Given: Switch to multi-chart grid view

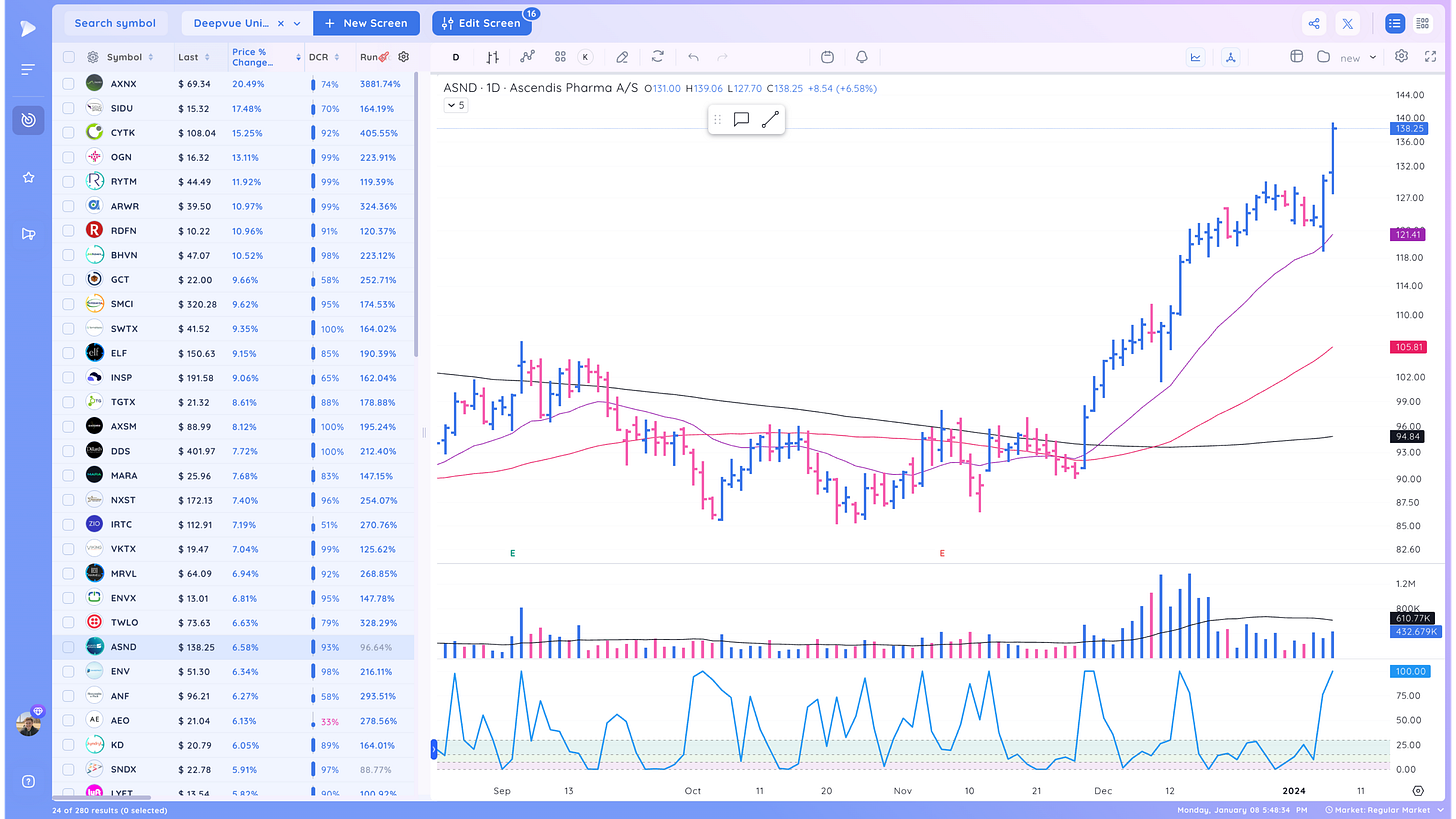Looking at the screenshot, I should [x=1423, y=24].
